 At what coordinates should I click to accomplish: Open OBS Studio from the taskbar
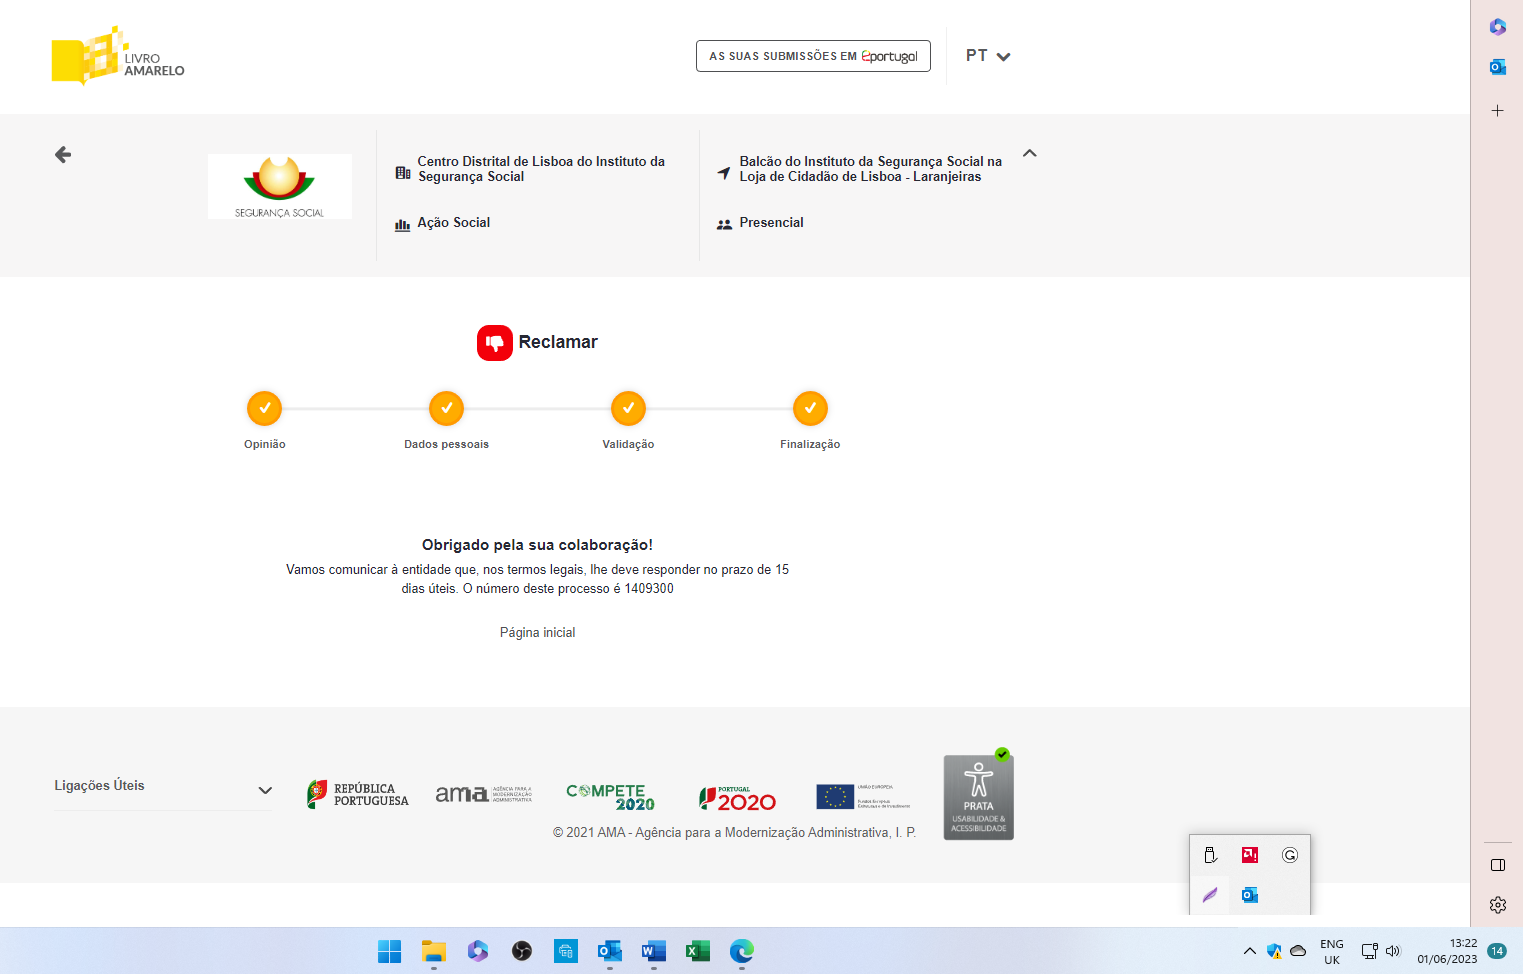[522, 951]
